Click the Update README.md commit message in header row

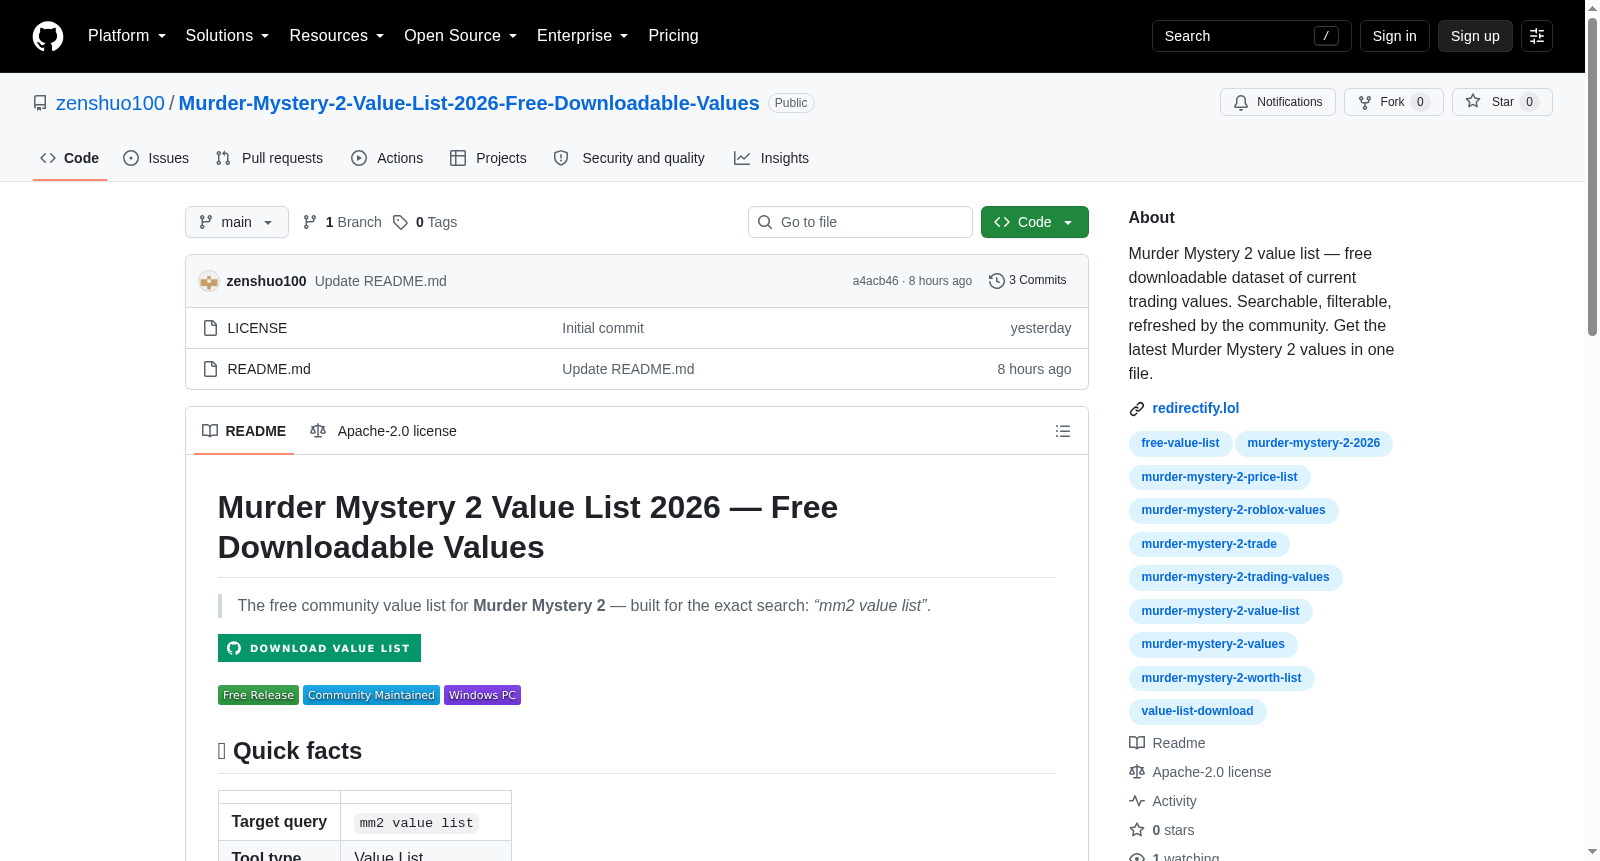coord(381,281)
